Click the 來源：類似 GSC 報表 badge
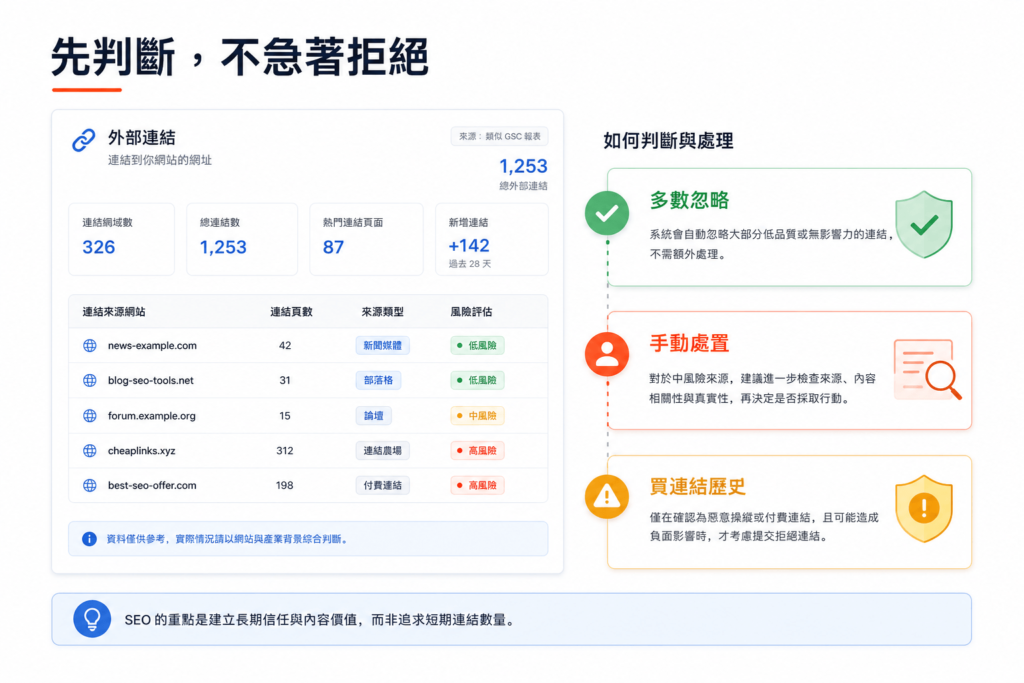The height and width of the screenshot is (683, 1024). (500, 136)
